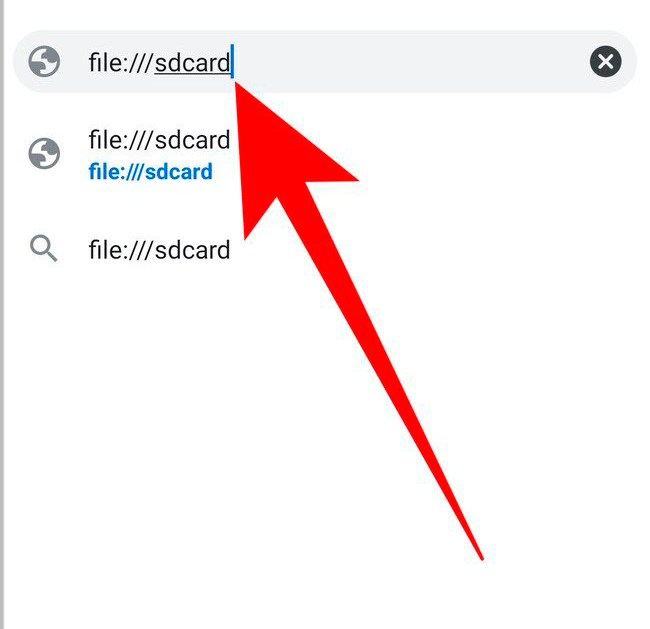The height and width of the screenshot is (629, 650).
Task: Click the 'file' word in the globe suggestion title
Action: [x=101, y=140]
